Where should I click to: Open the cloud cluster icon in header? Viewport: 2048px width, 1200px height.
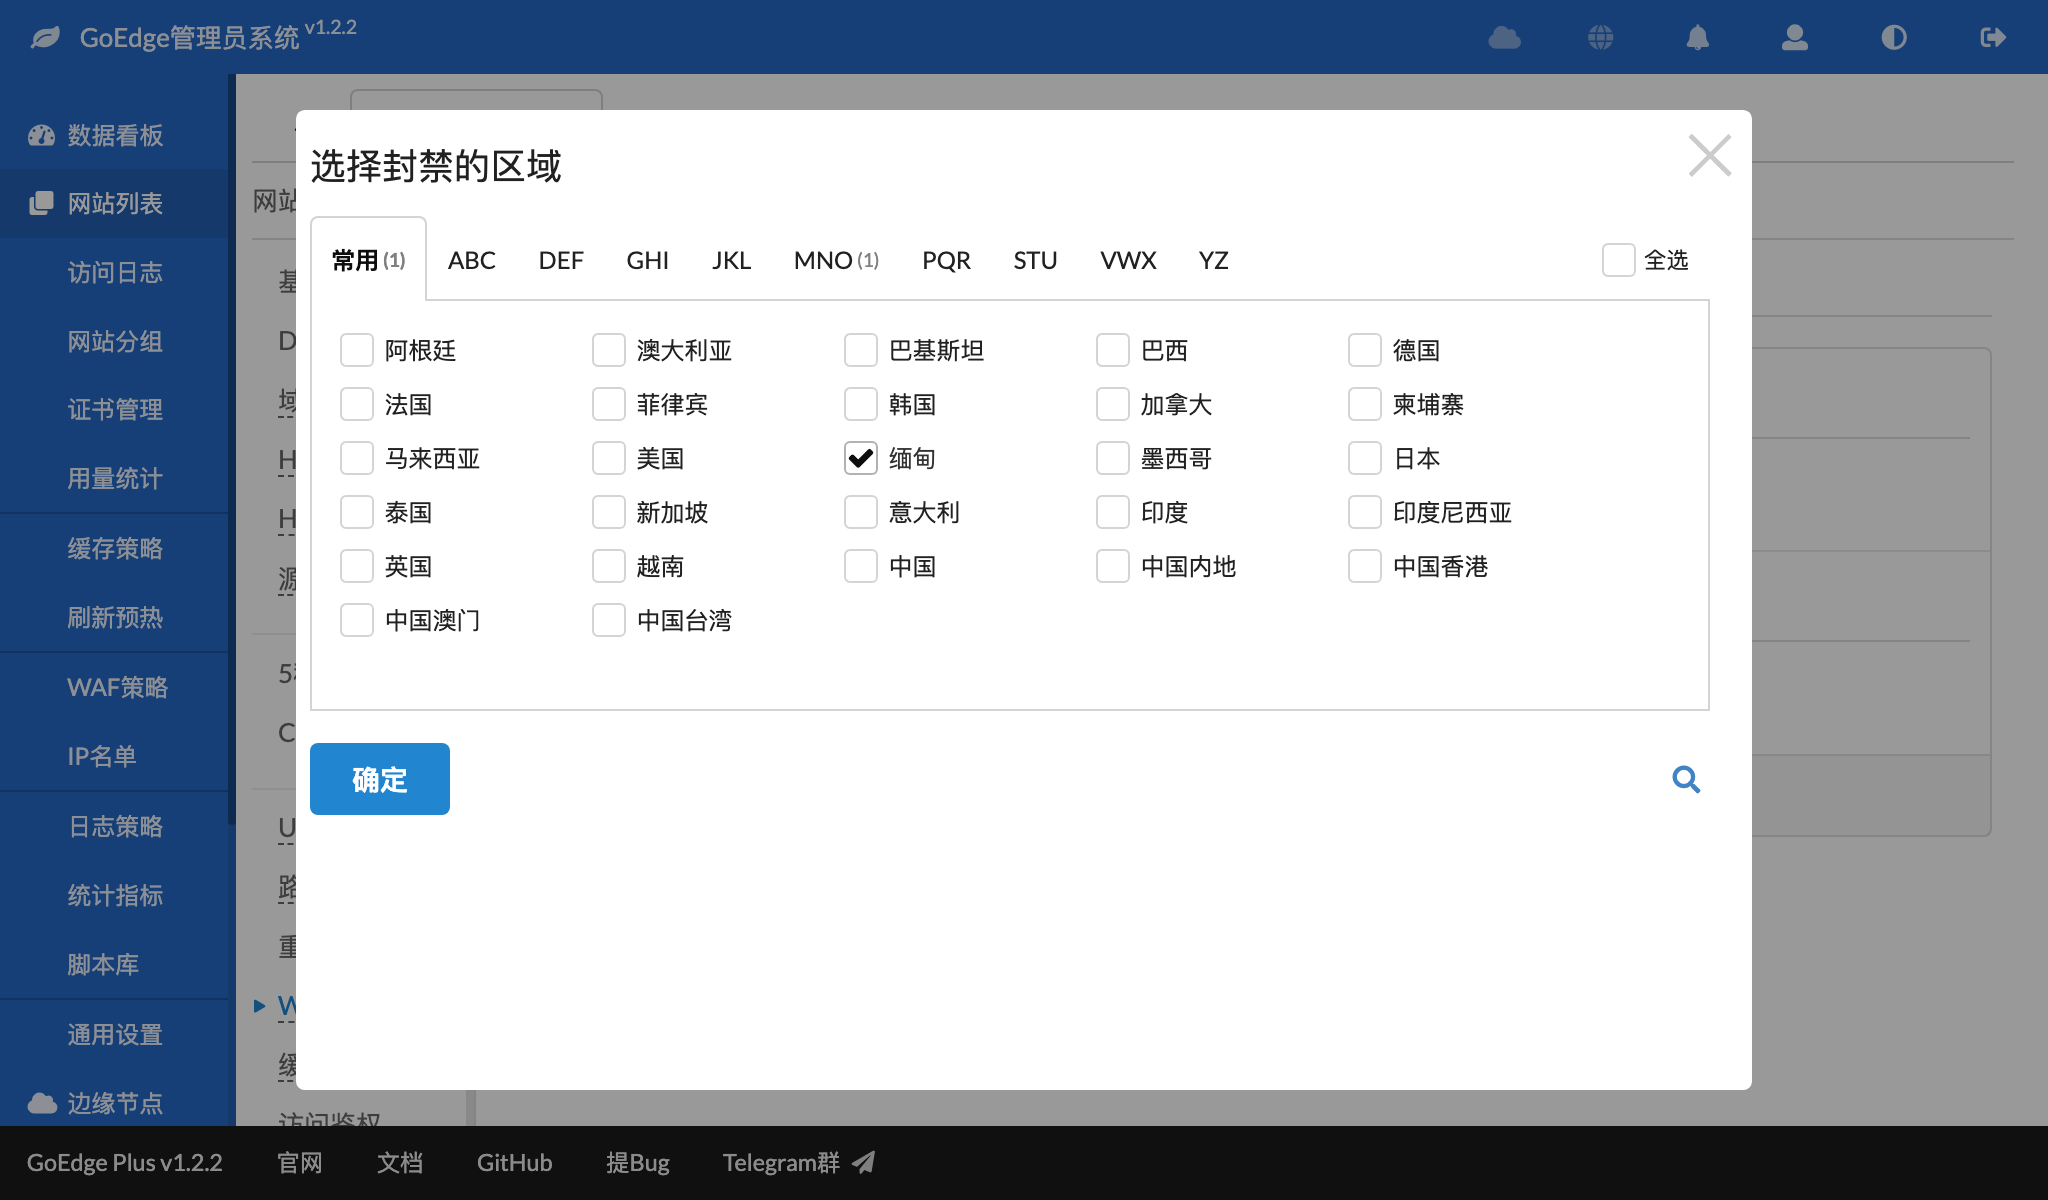point(1504,38)
